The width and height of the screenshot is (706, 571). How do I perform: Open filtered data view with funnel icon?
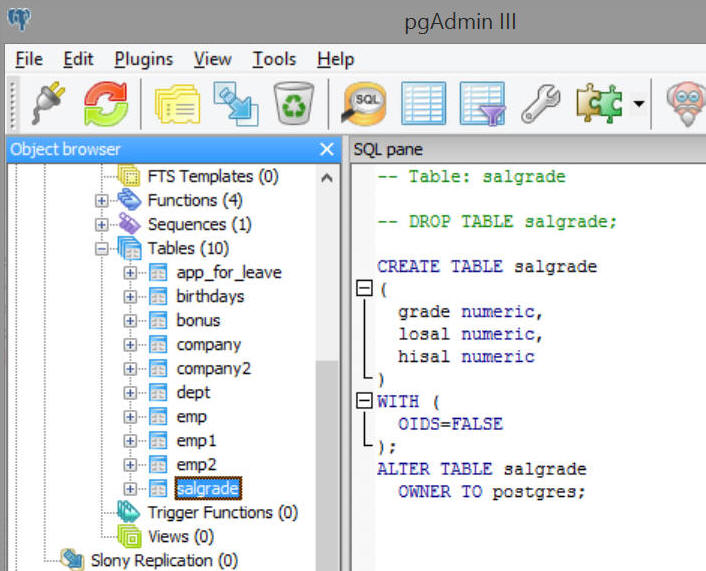[x=481, y=102]
